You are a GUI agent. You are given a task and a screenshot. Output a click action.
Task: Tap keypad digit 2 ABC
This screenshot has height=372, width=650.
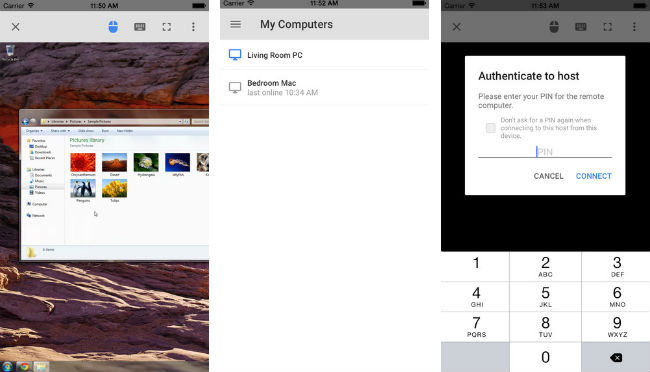tap(546, 267)
